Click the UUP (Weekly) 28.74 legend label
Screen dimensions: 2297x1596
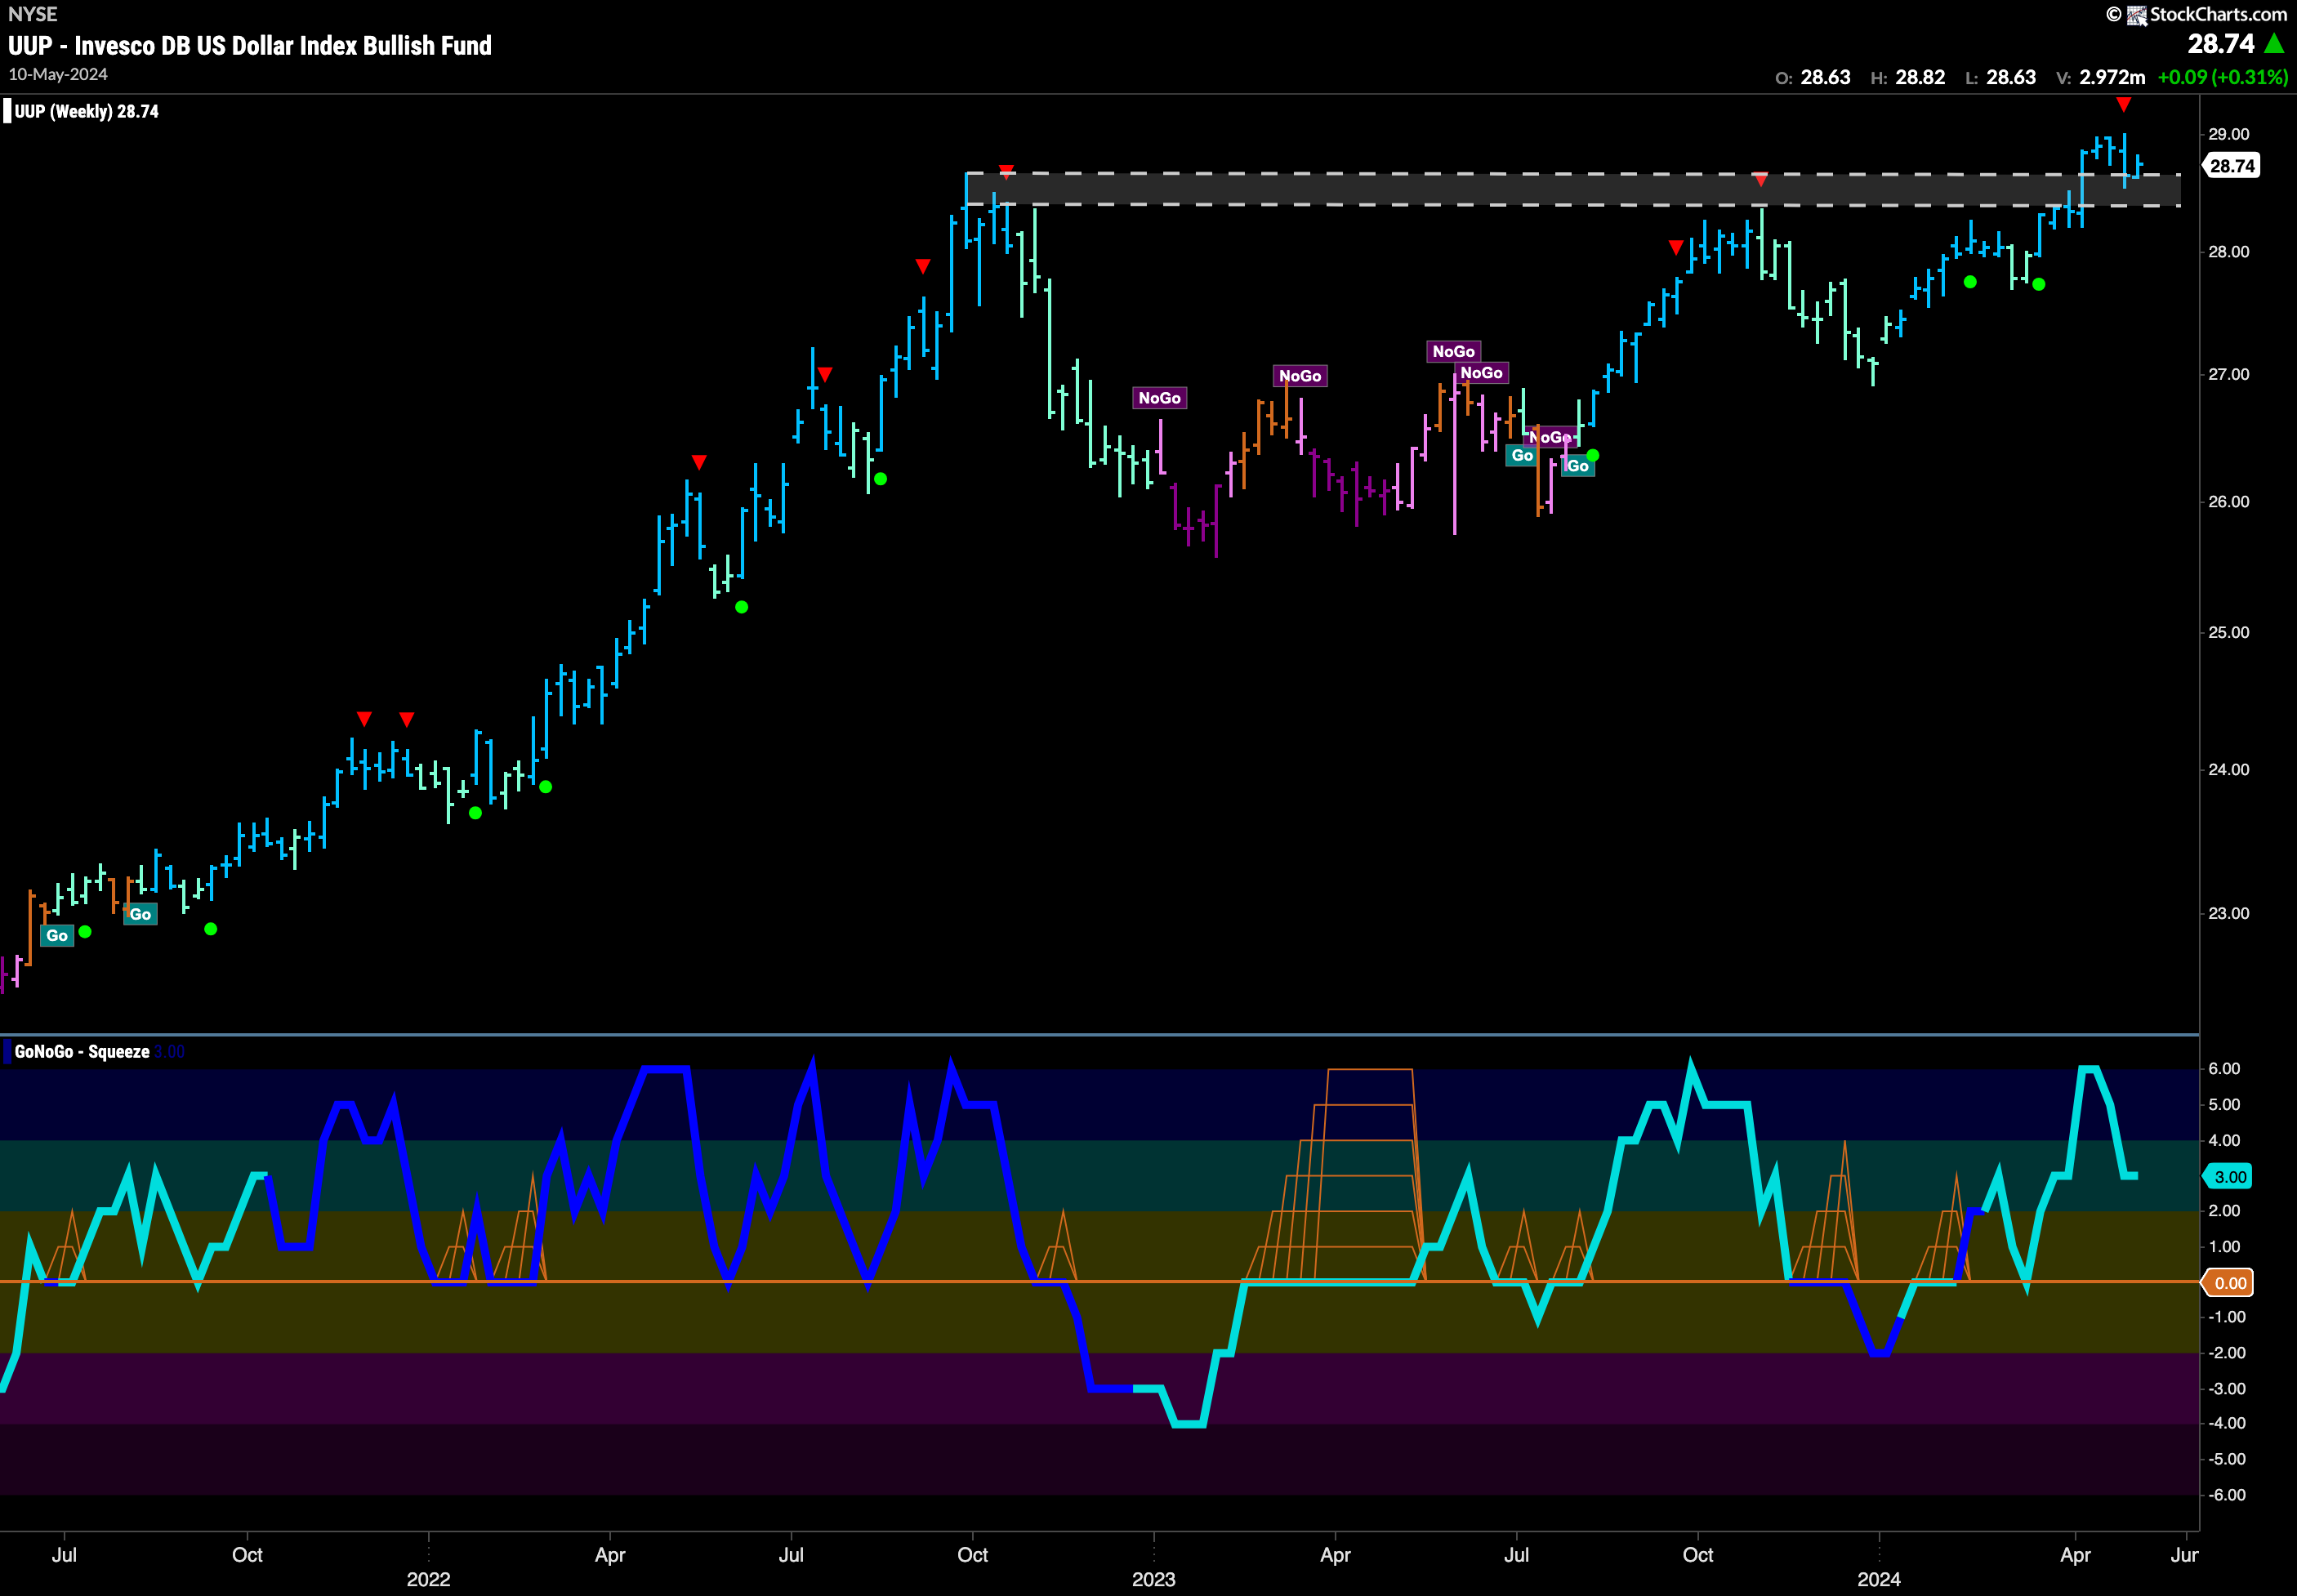tap(87, 111)
